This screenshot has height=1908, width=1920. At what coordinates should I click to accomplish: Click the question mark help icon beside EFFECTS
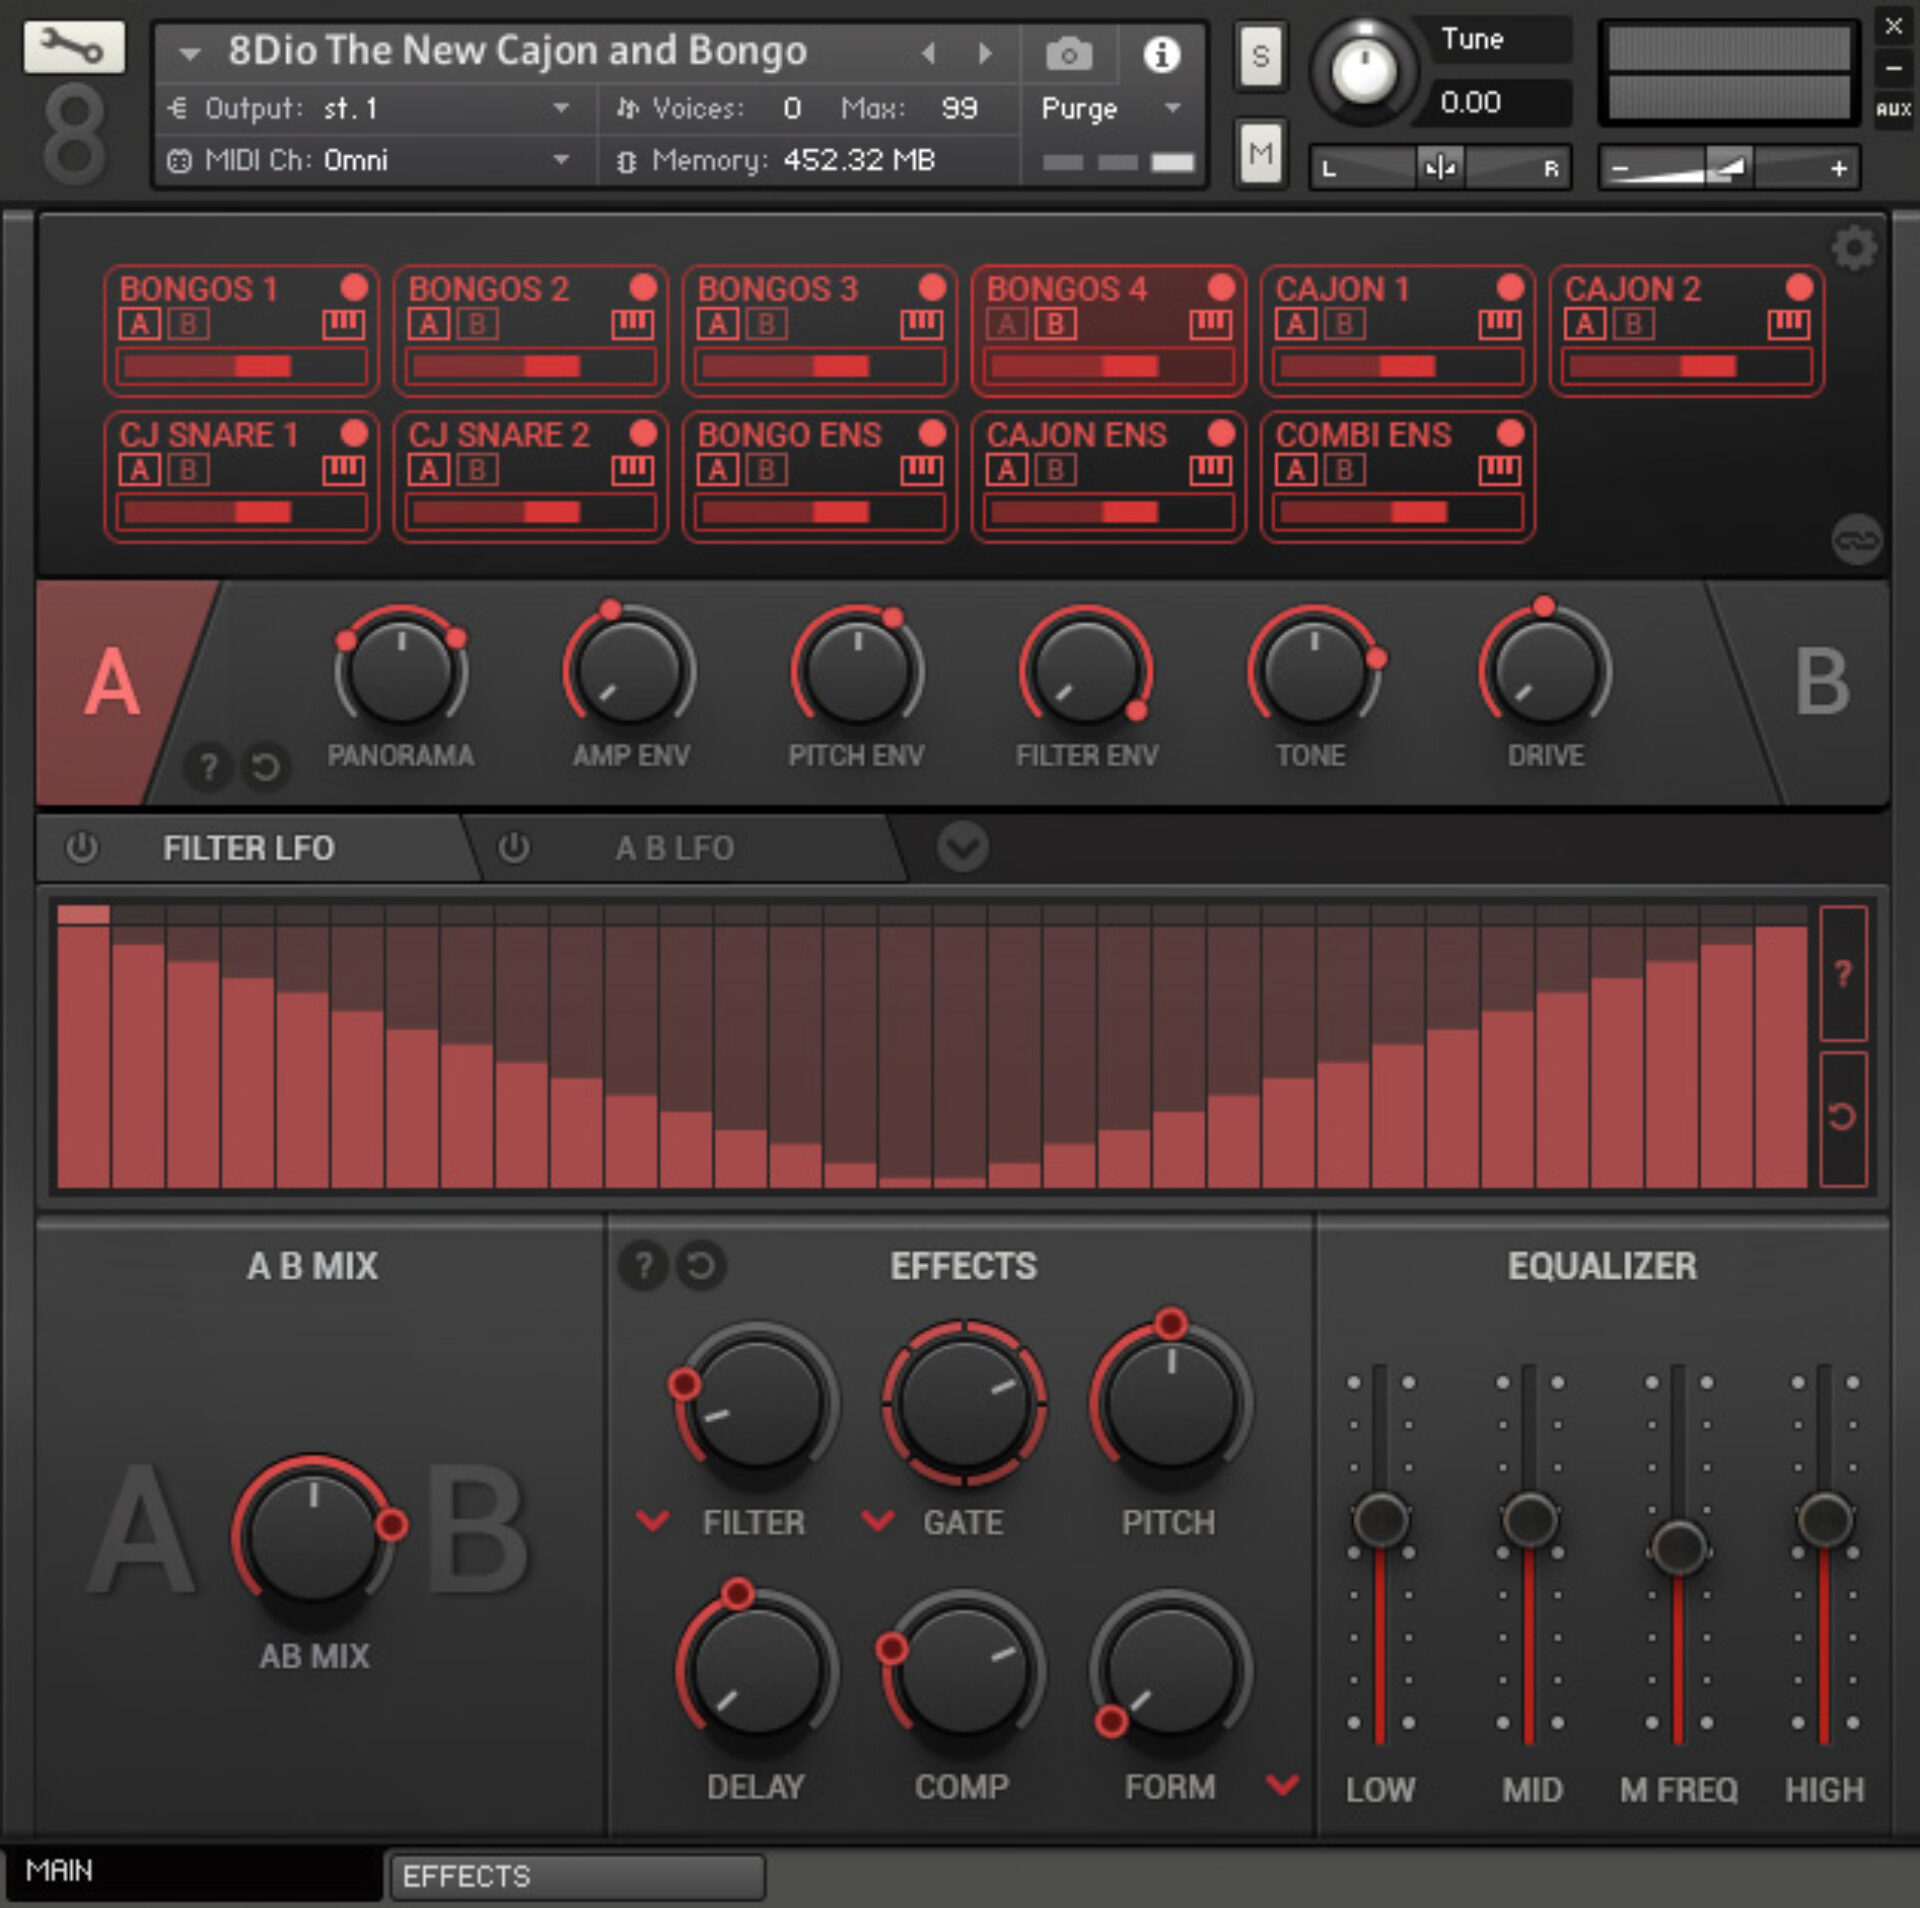[x=645, y=1263]
